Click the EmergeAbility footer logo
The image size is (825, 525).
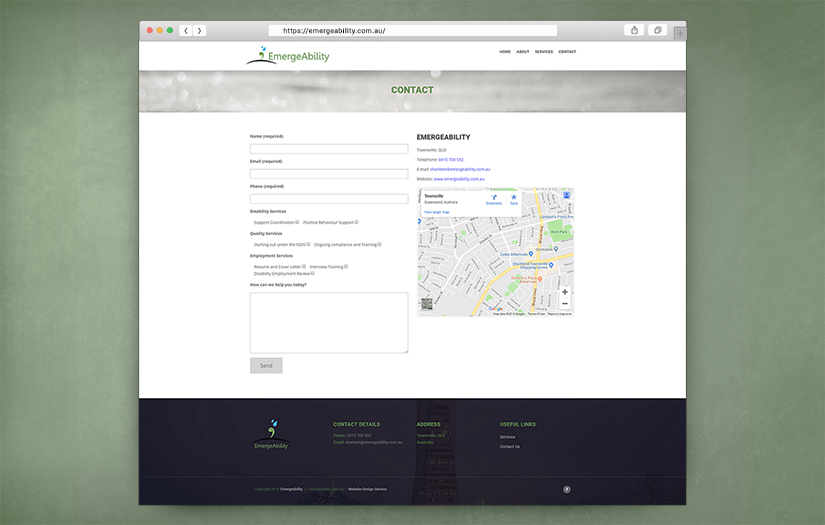pyautogui.click(x=271, y=434)
